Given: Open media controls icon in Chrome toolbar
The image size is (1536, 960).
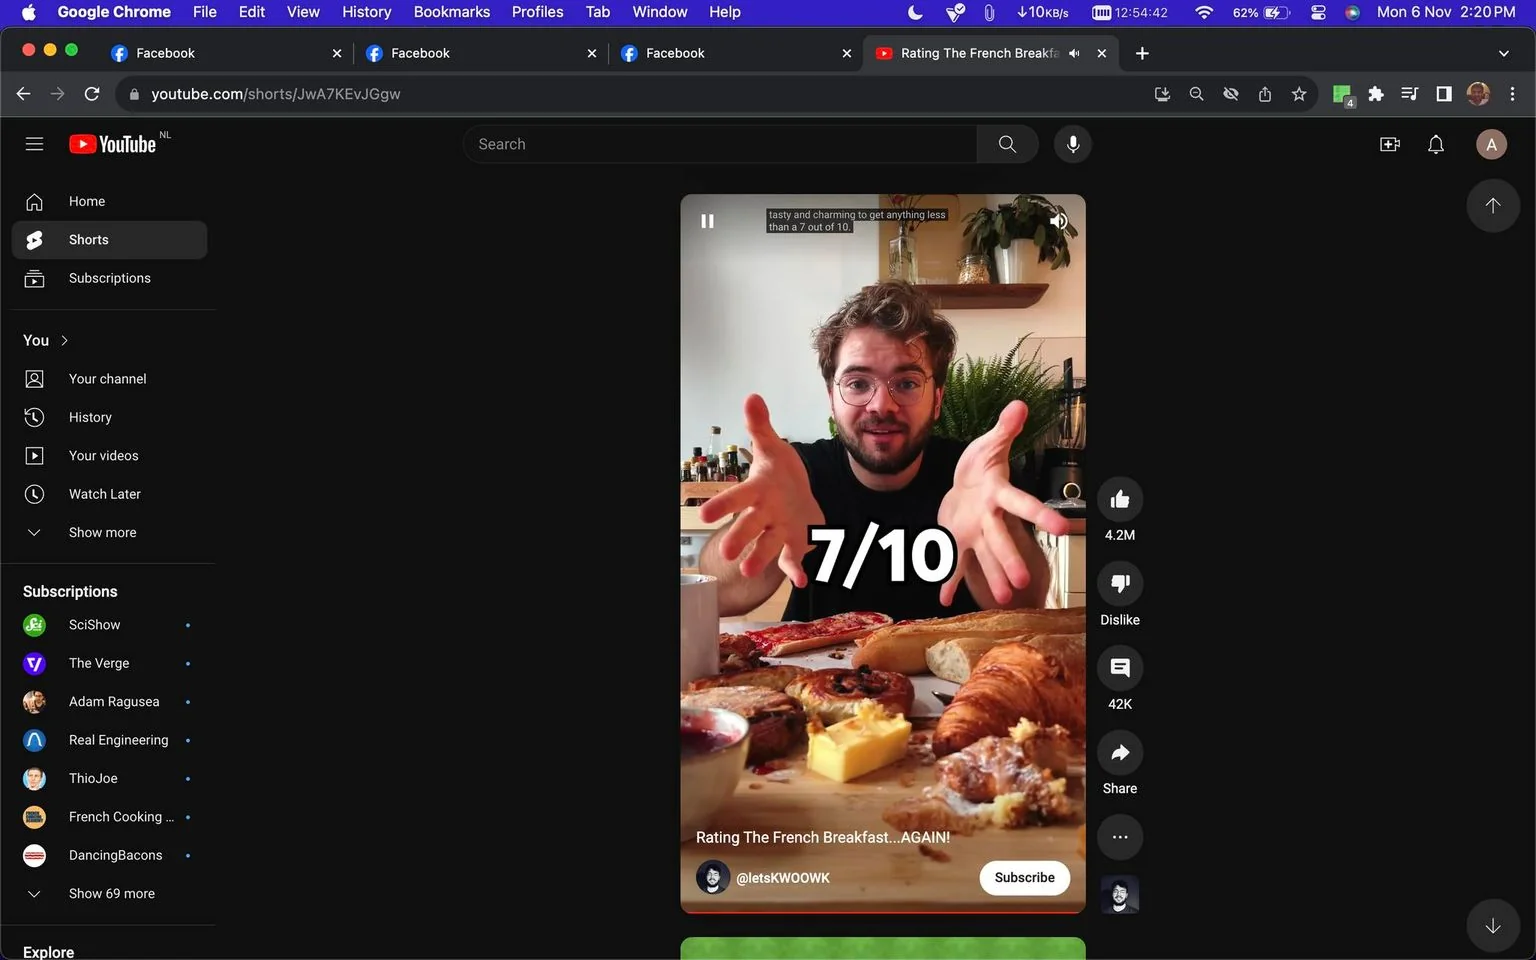Looking at the screenshot, I should click(x=1410, y=94).
